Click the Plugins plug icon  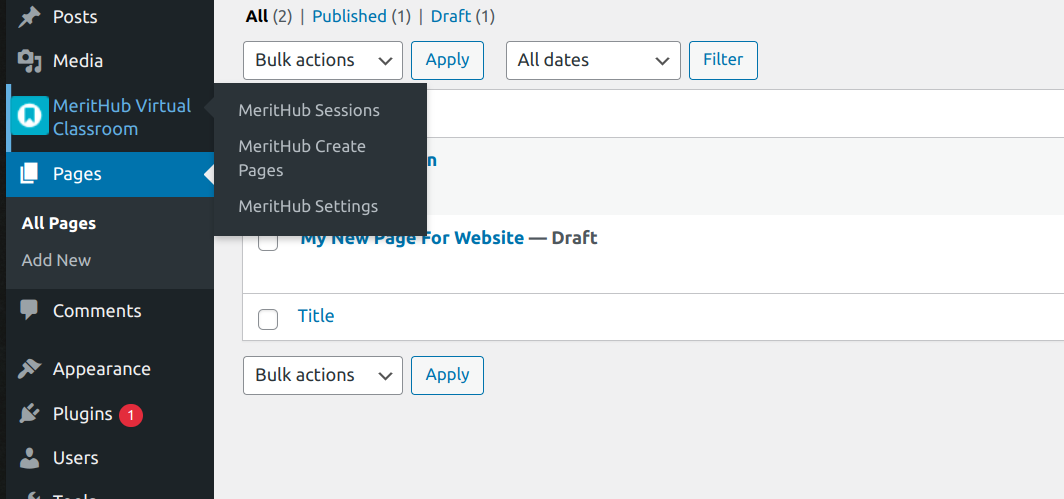click(29, 413)
